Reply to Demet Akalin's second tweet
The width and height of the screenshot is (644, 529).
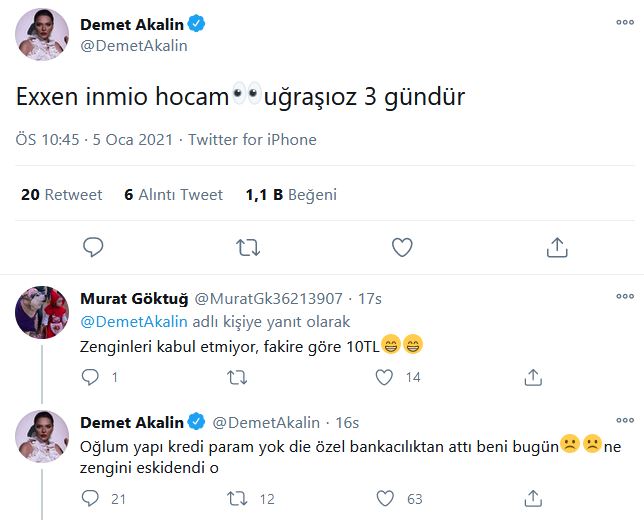pyautogui.click(x=90, y=497)
